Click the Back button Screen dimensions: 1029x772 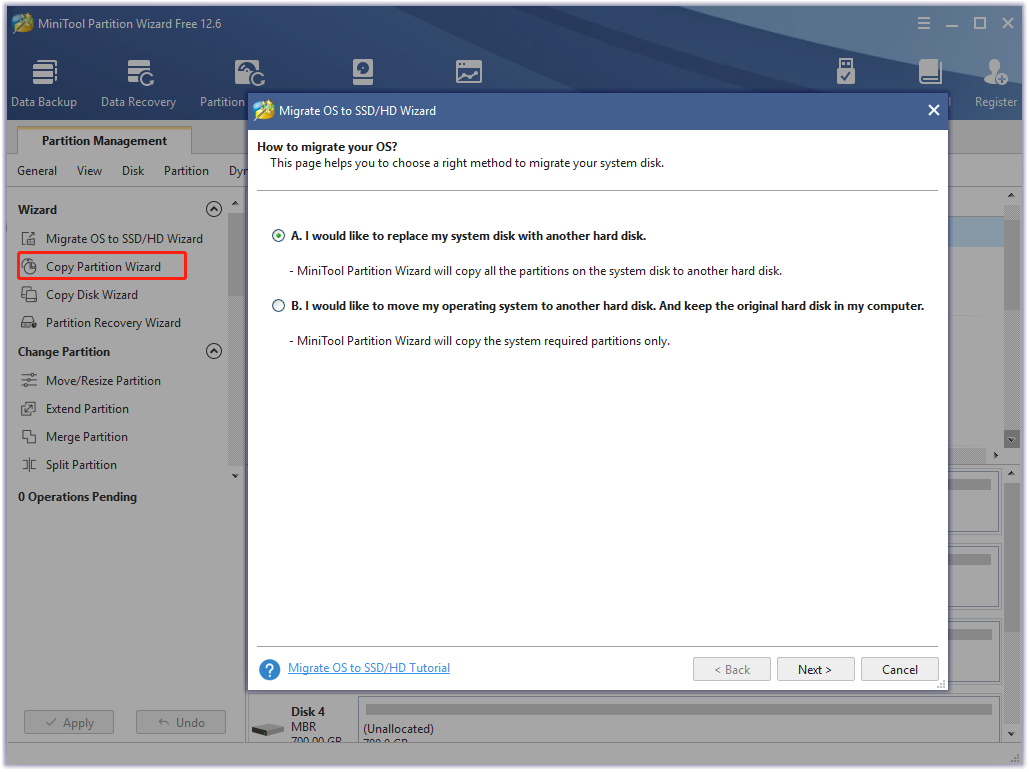(732, 670)
